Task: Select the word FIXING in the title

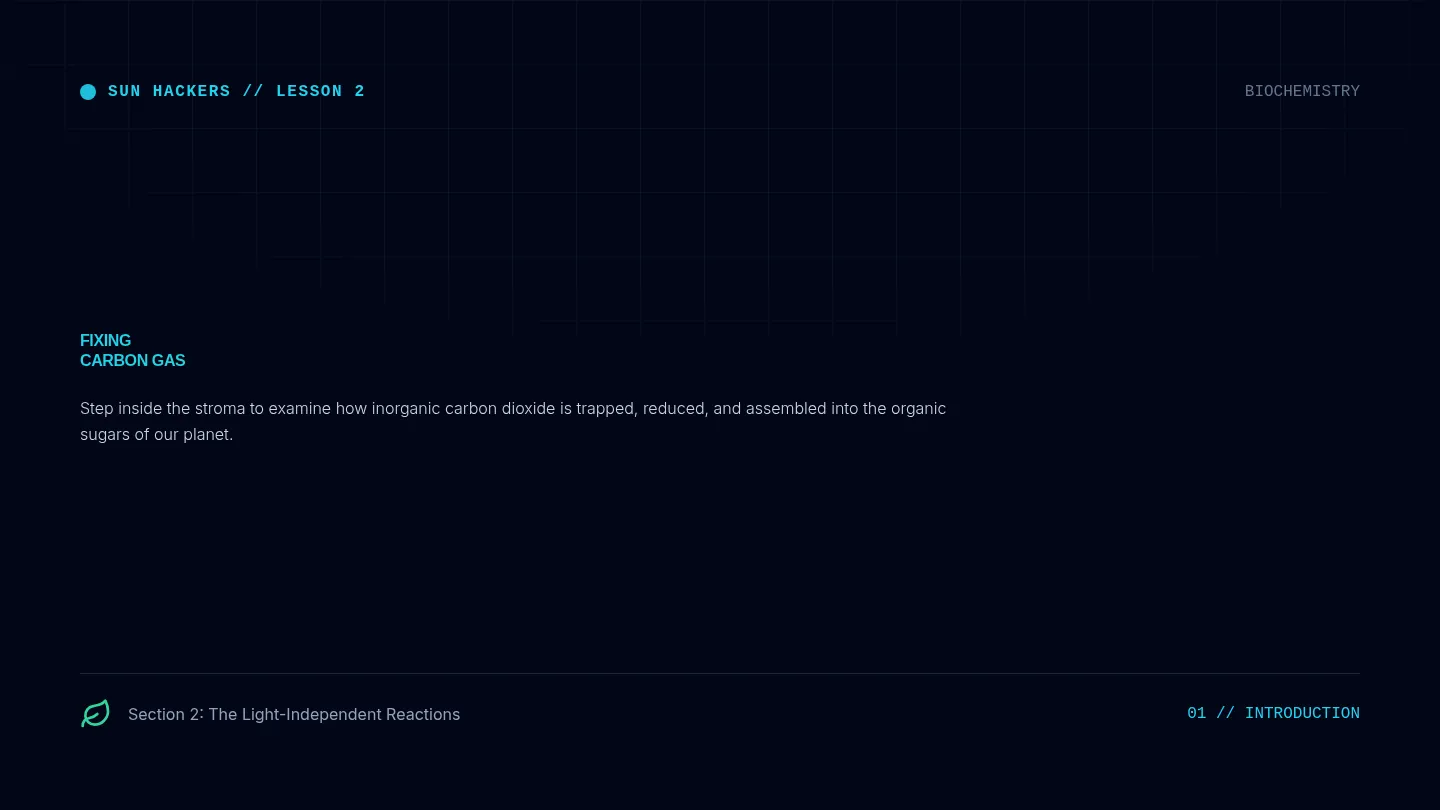Action: point(105,340)
